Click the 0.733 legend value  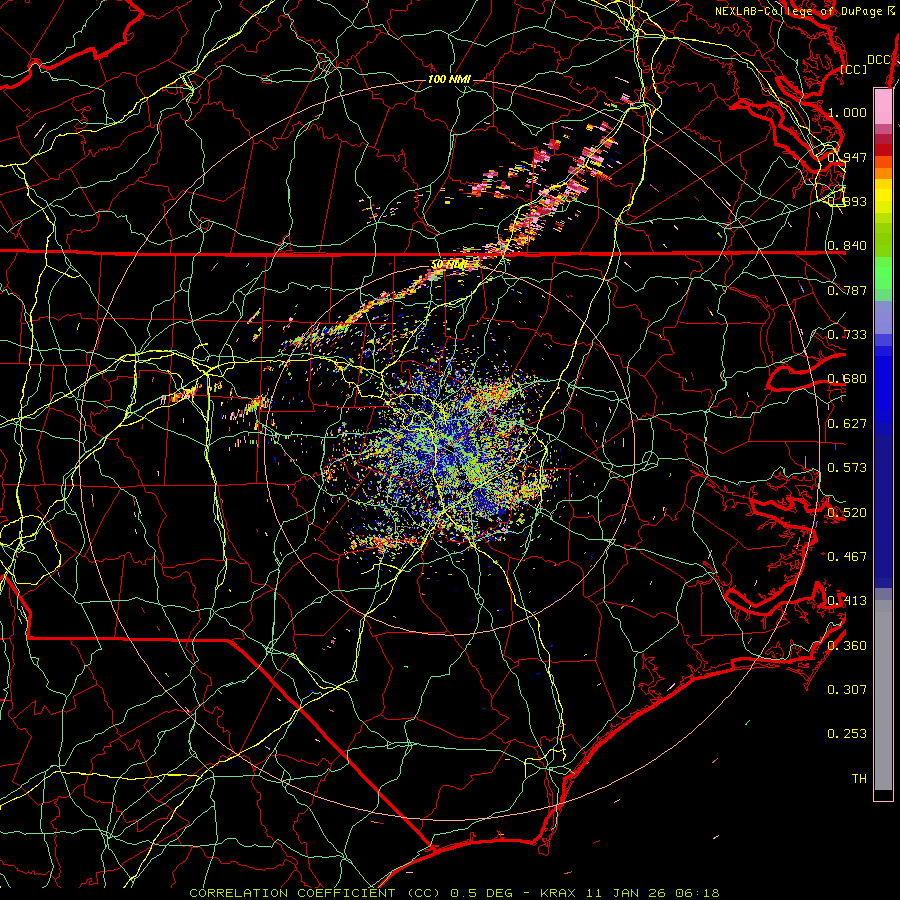[x=847, y=335]
